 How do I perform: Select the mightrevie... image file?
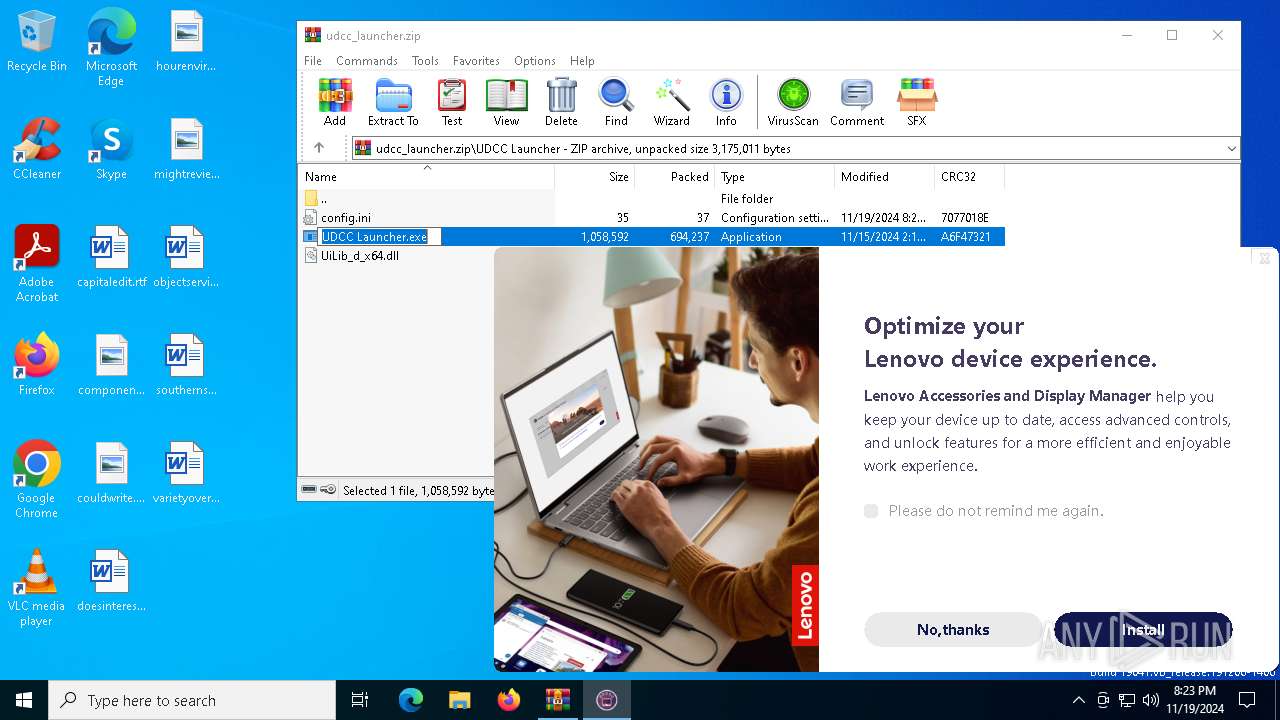click(x=186, y=149)
